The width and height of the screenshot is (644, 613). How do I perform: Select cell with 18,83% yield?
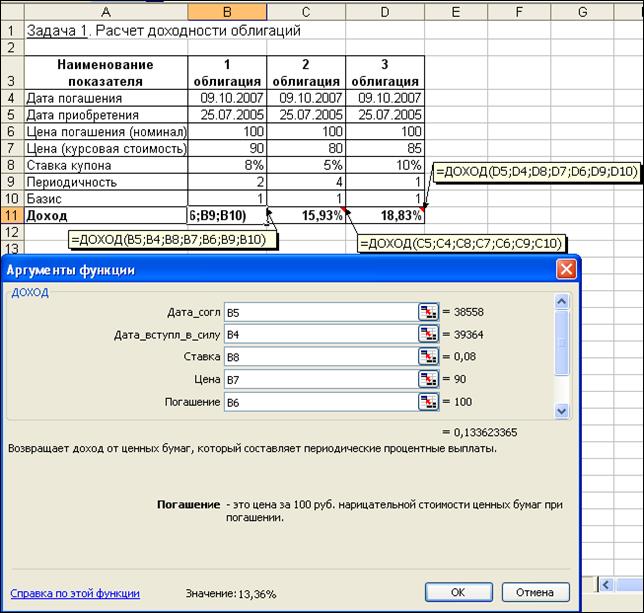point(385,214)
